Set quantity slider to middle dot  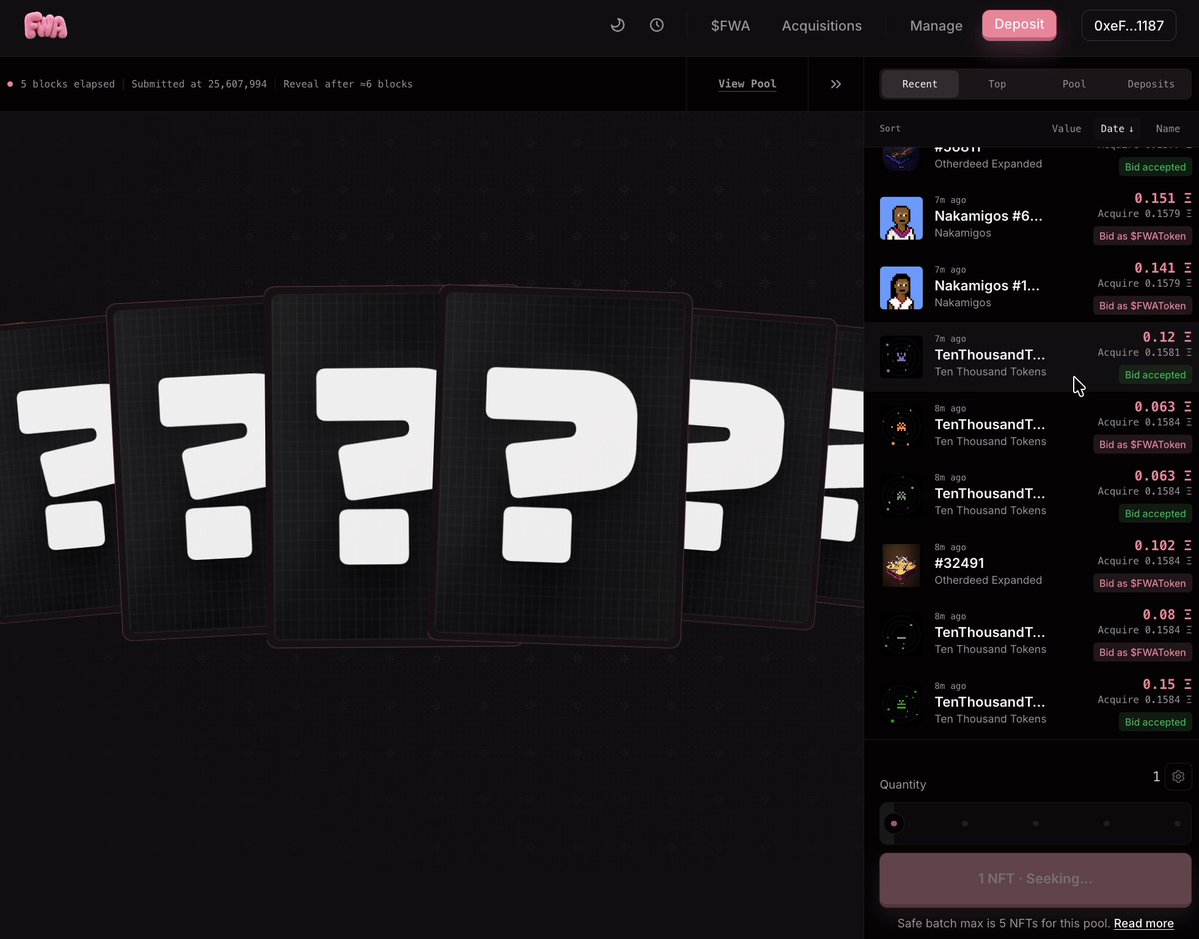point(1035,824)
